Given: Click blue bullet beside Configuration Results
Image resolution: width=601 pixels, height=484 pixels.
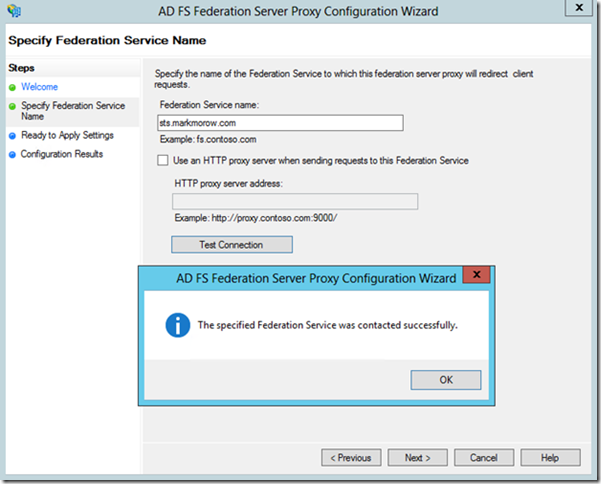Looking at the screenshot, I should (12, 154).
